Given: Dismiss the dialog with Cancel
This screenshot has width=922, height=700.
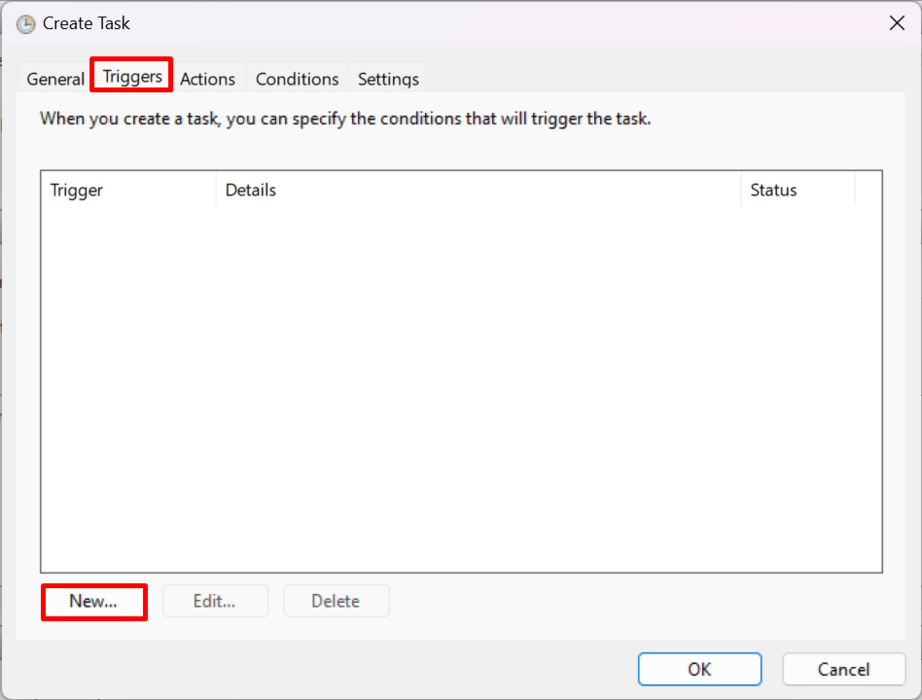Looking at the screenshot, I should 844,669.
